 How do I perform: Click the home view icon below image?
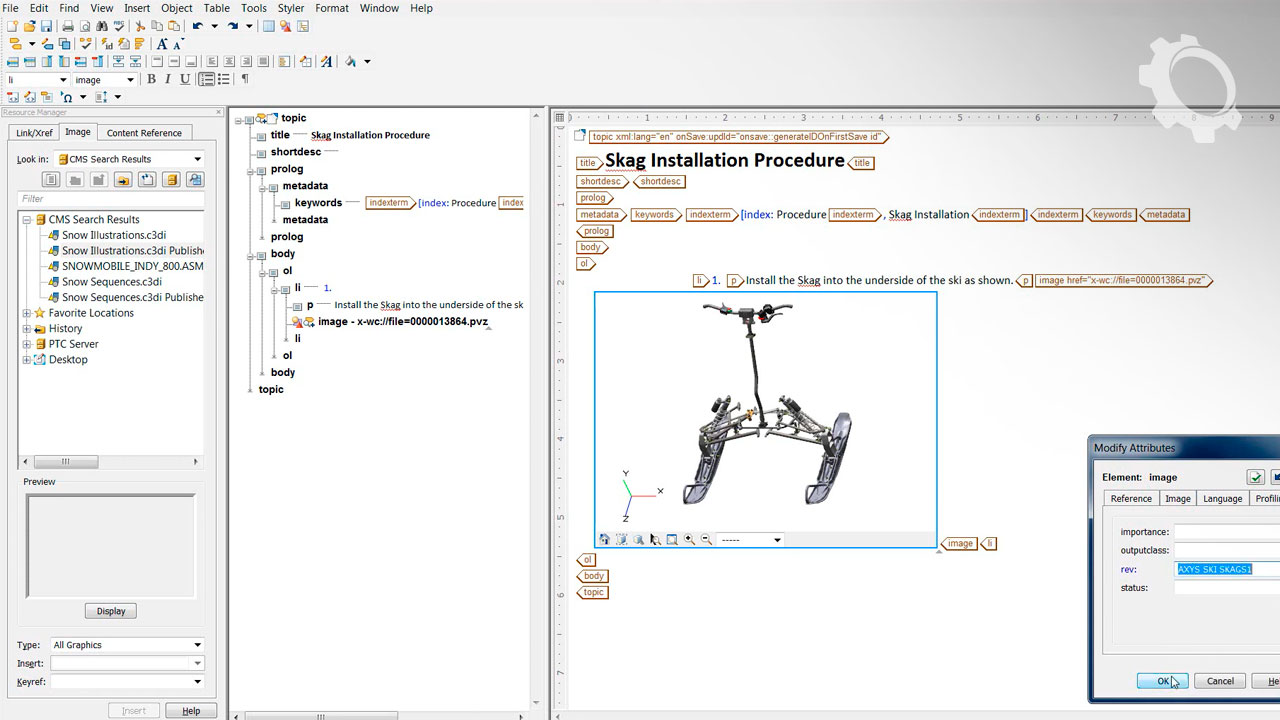pyautogui.click(x=604, y=540)
